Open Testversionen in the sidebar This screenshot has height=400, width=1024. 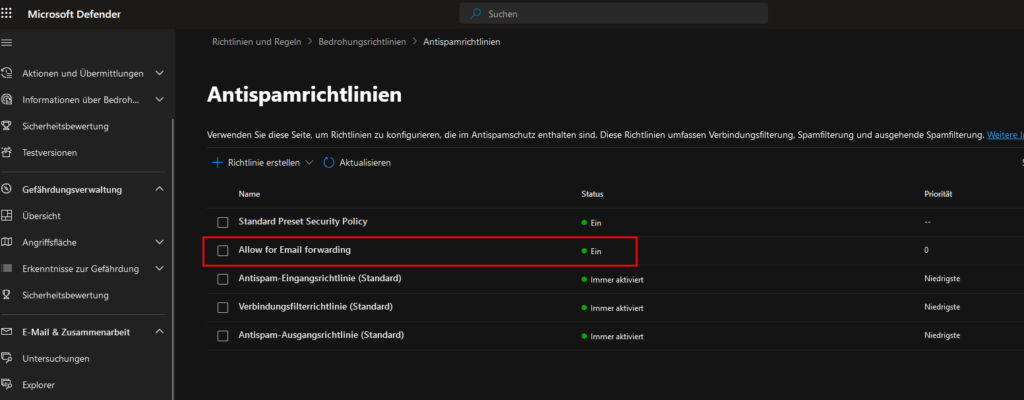click(50, 152)
